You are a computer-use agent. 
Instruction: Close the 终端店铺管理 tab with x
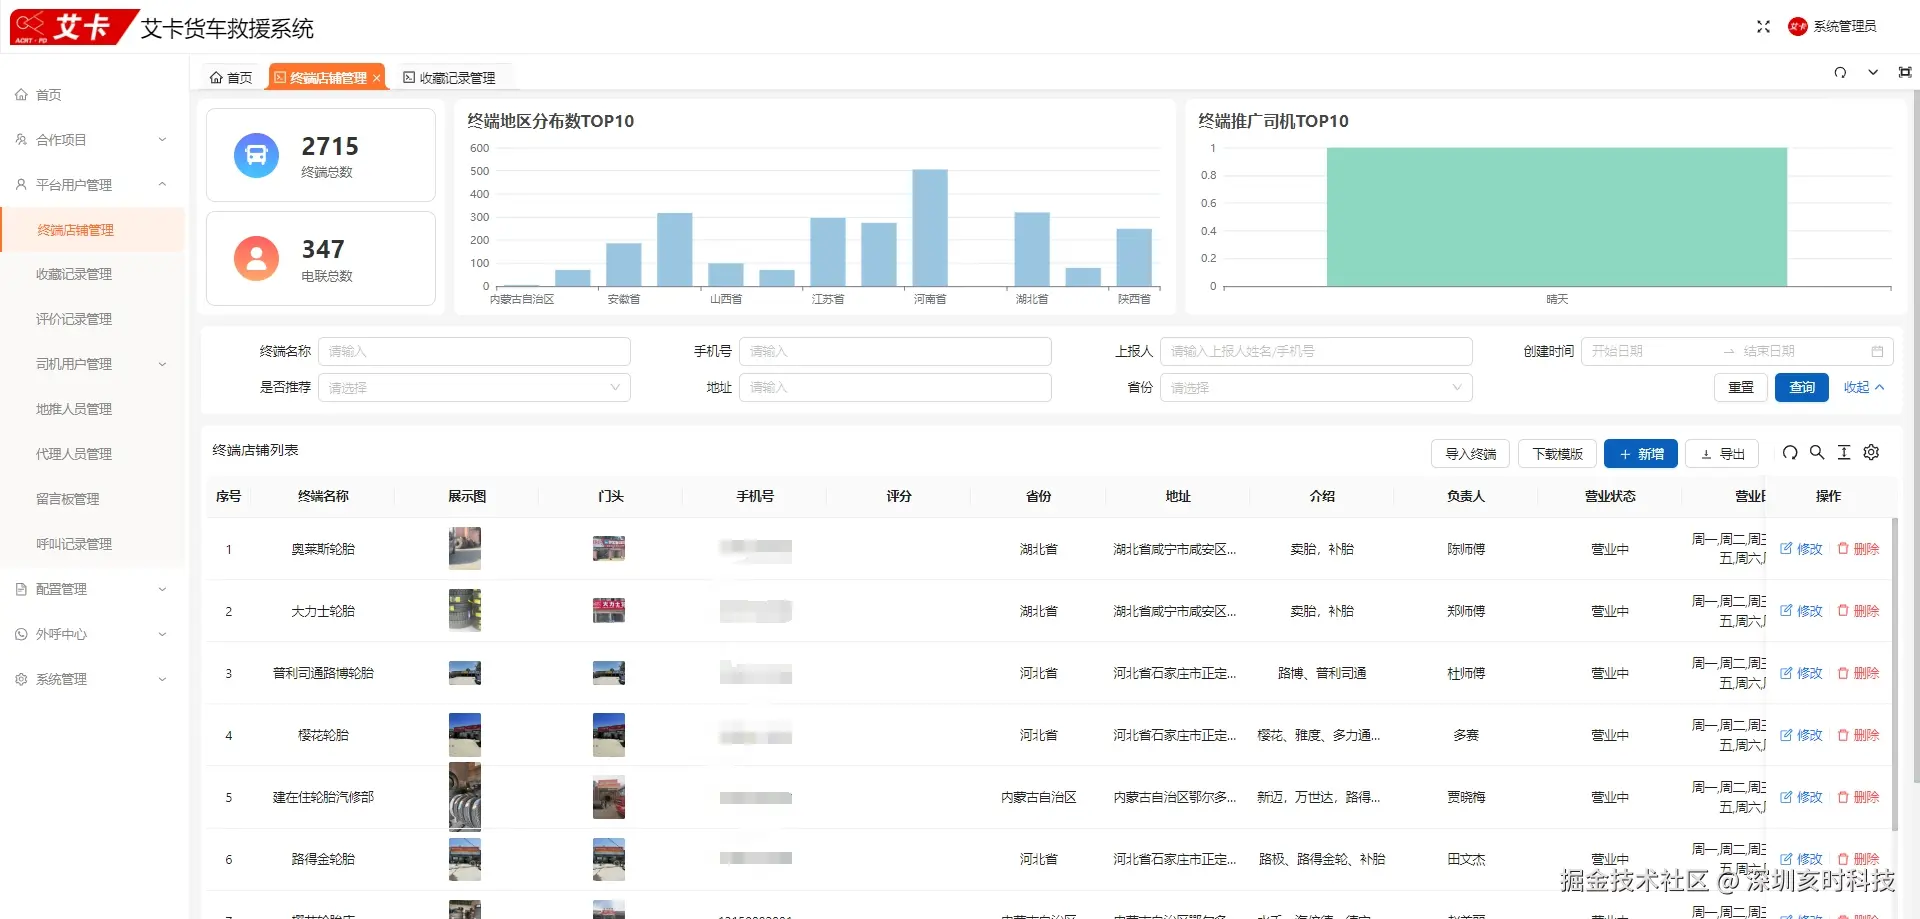376,78
